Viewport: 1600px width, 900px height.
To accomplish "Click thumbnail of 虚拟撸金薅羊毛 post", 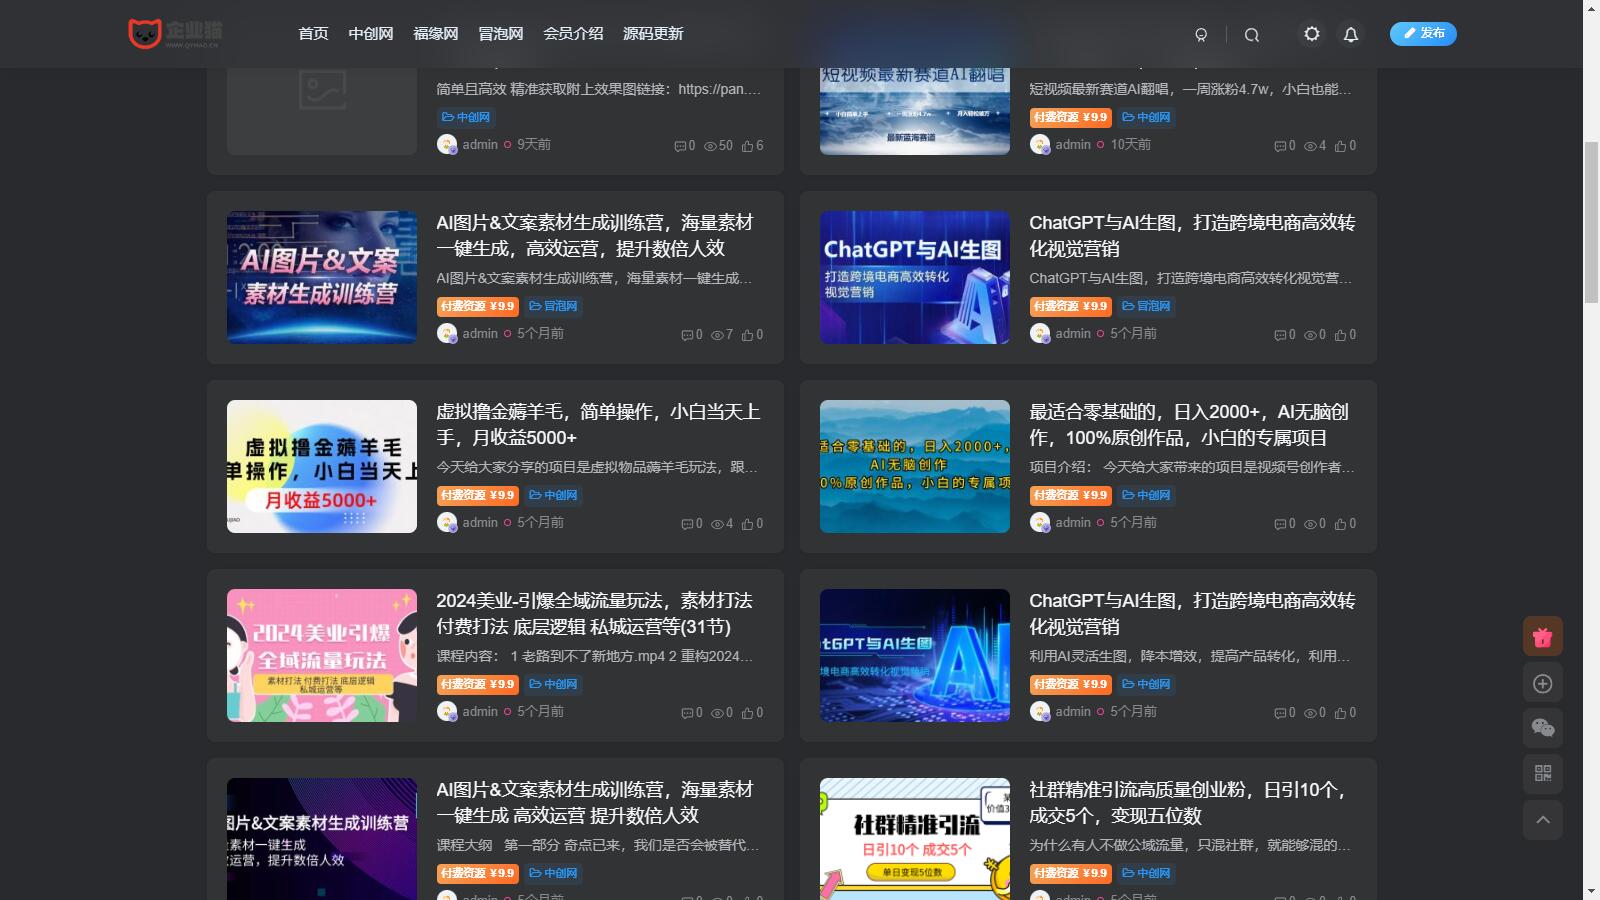I will click(x=322, y=466).
